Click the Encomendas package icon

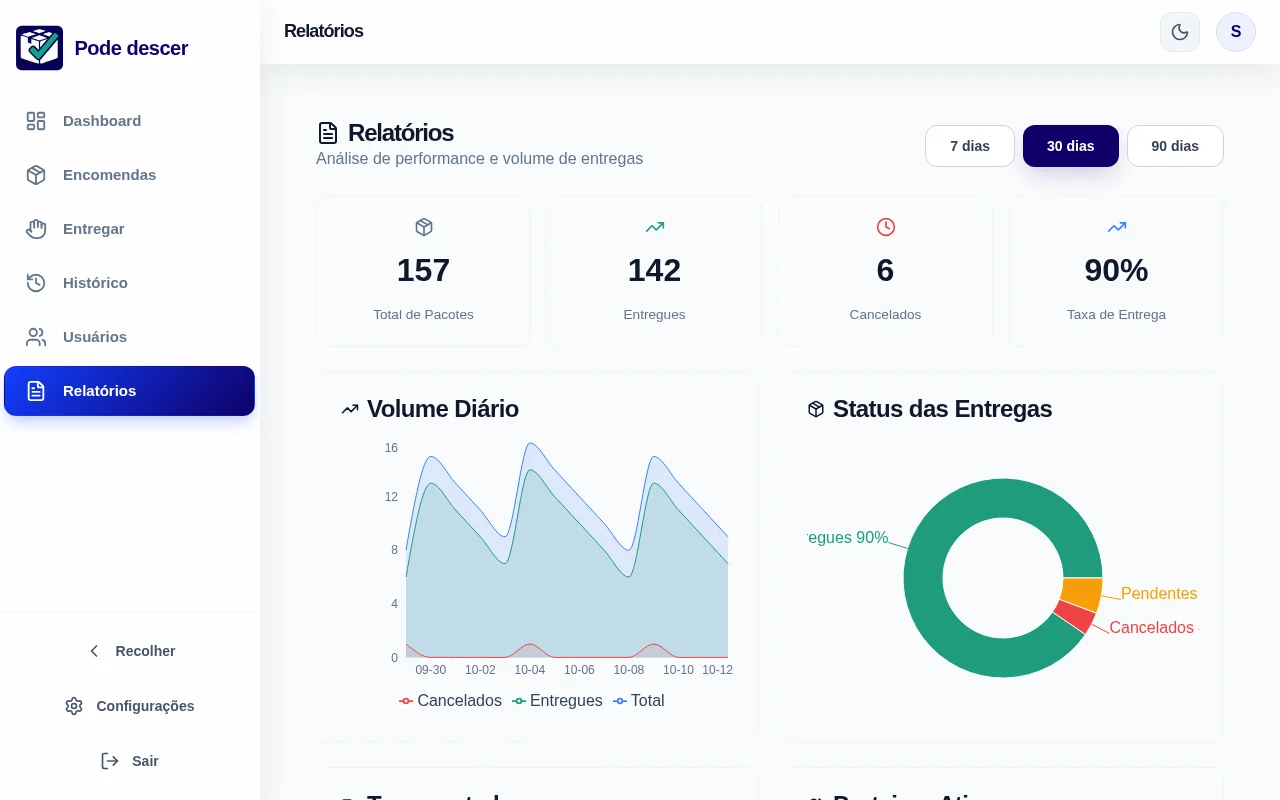tap(36, 175)
